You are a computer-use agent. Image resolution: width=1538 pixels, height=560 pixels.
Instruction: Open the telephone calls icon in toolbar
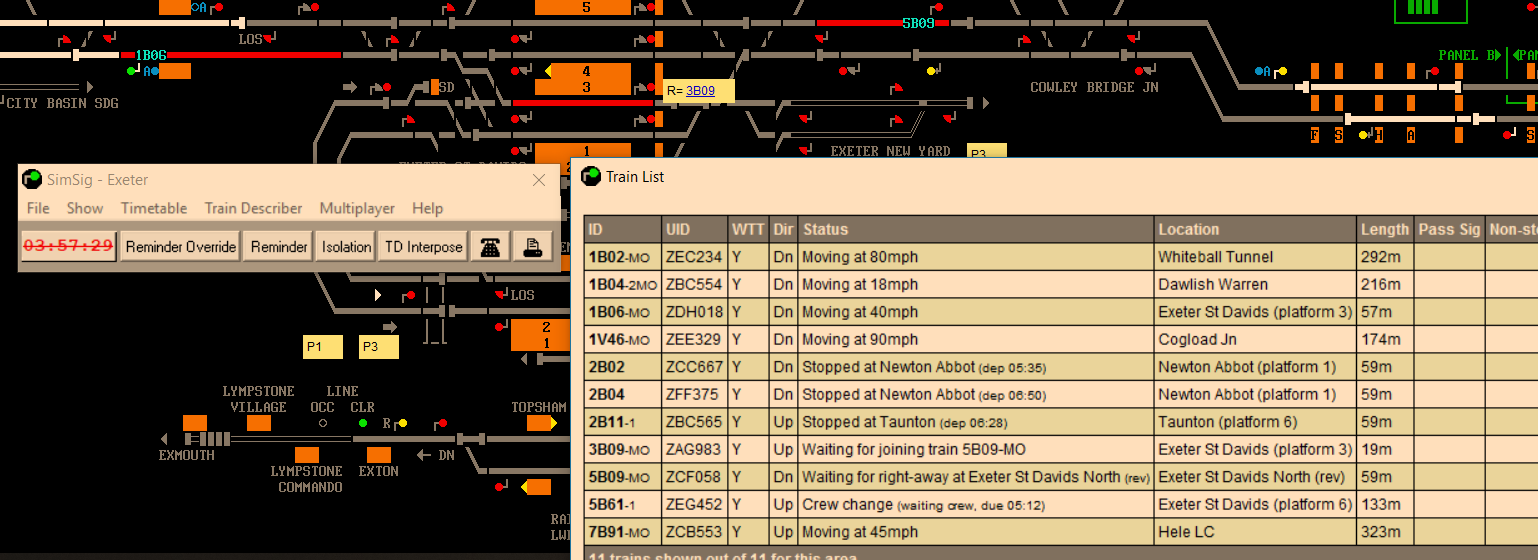point(490,247)
